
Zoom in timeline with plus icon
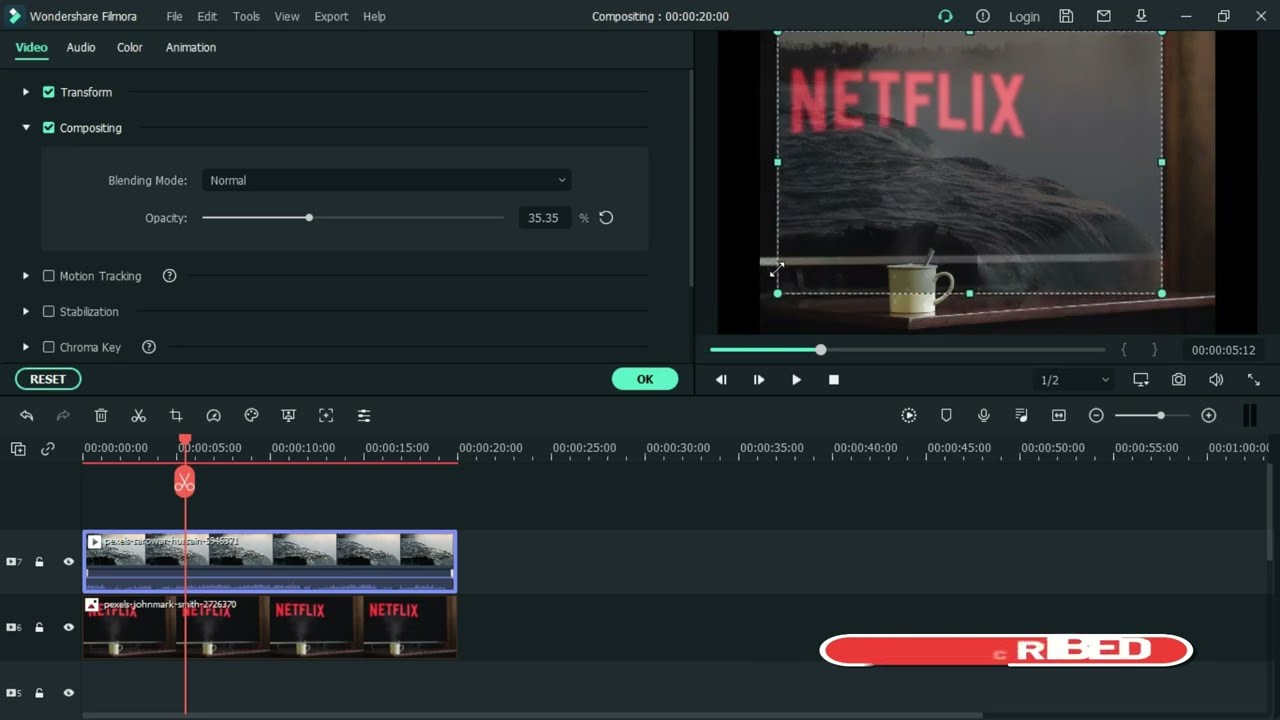(1209, 415)
